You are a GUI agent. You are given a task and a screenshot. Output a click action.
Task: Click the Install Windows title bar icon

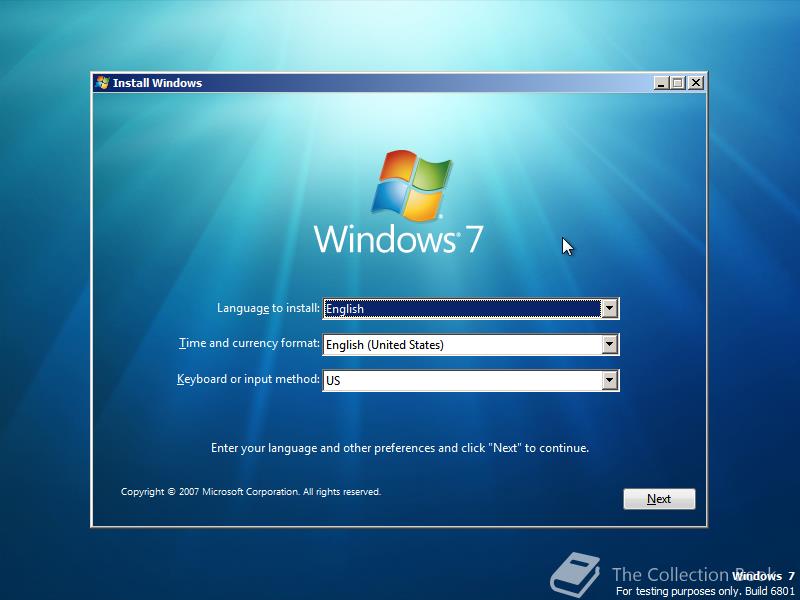pos(102,83)
